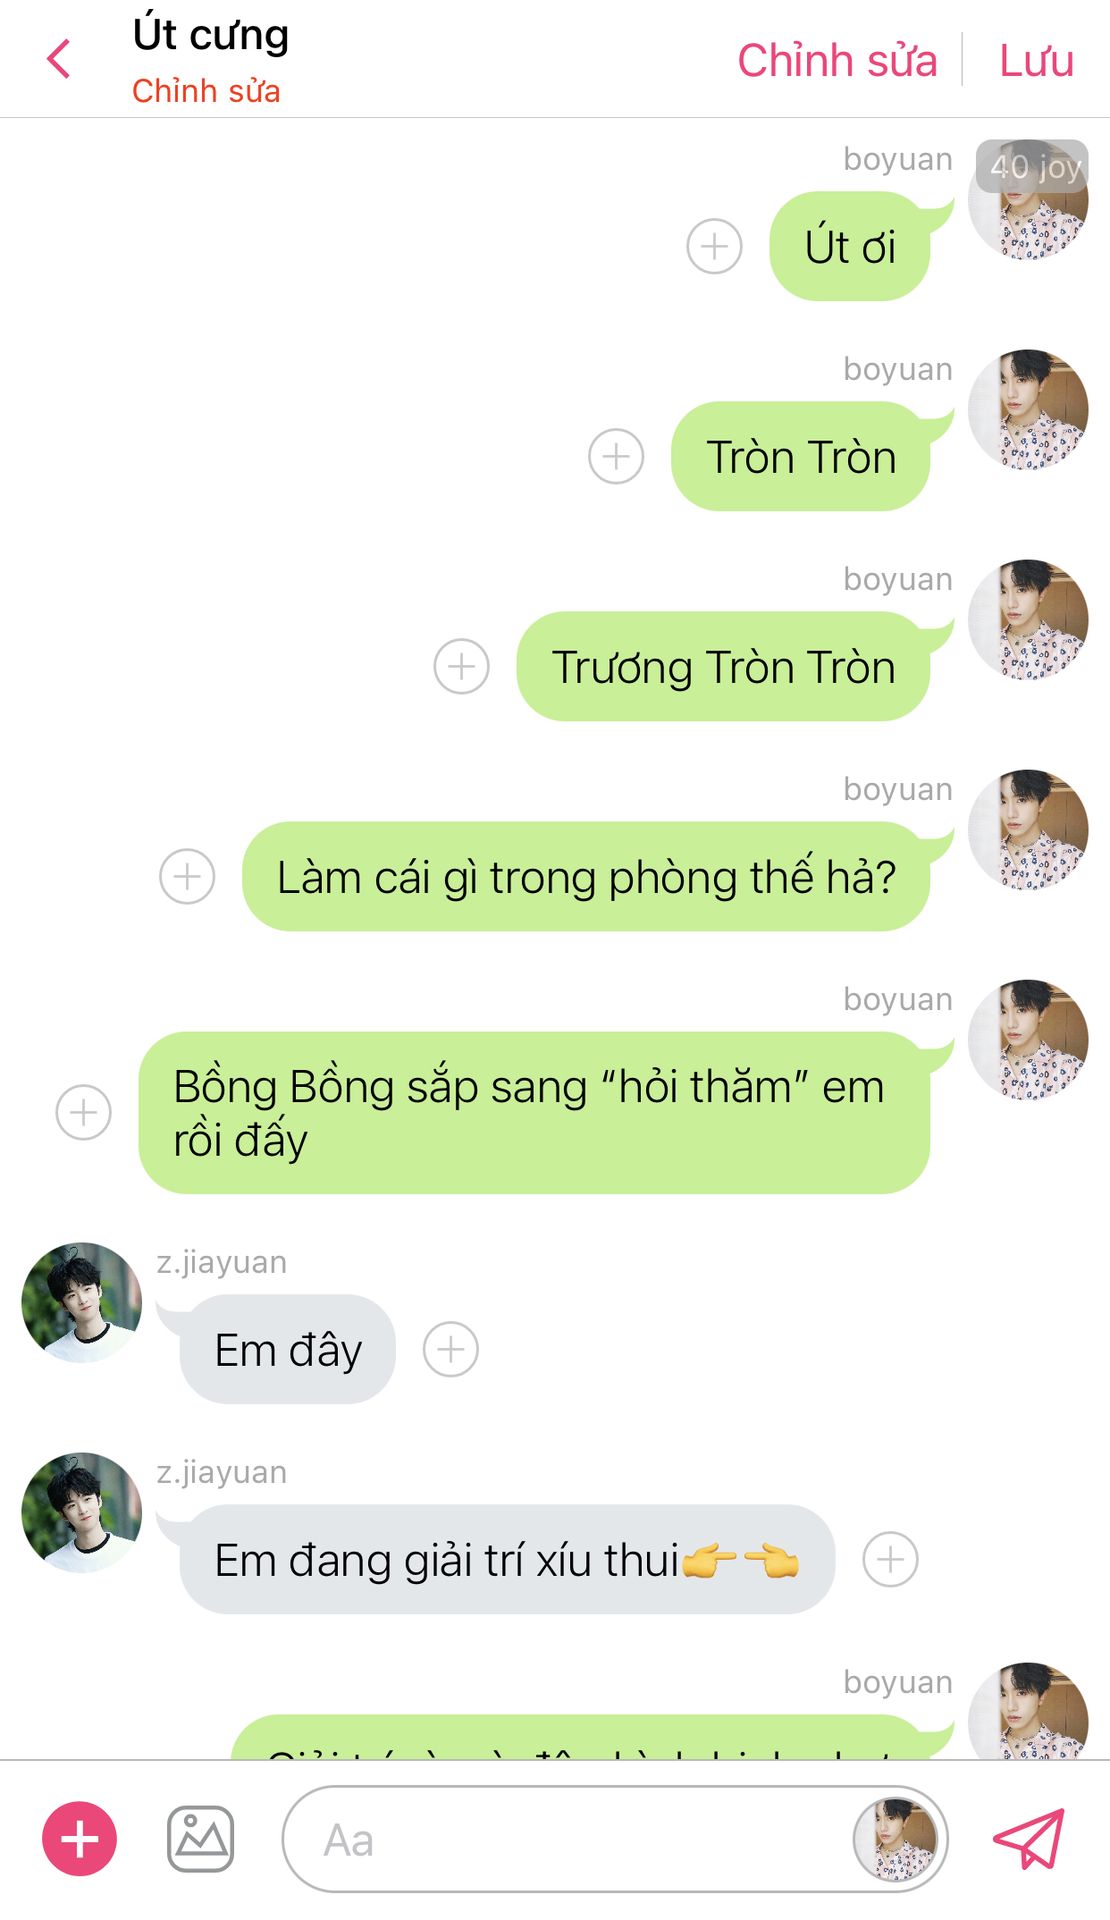Viewport: 1110px width, 1920px height.
Task: Tap plus icon beside "Tròn Tròn" bubble
Action: (x=616, y=456)
